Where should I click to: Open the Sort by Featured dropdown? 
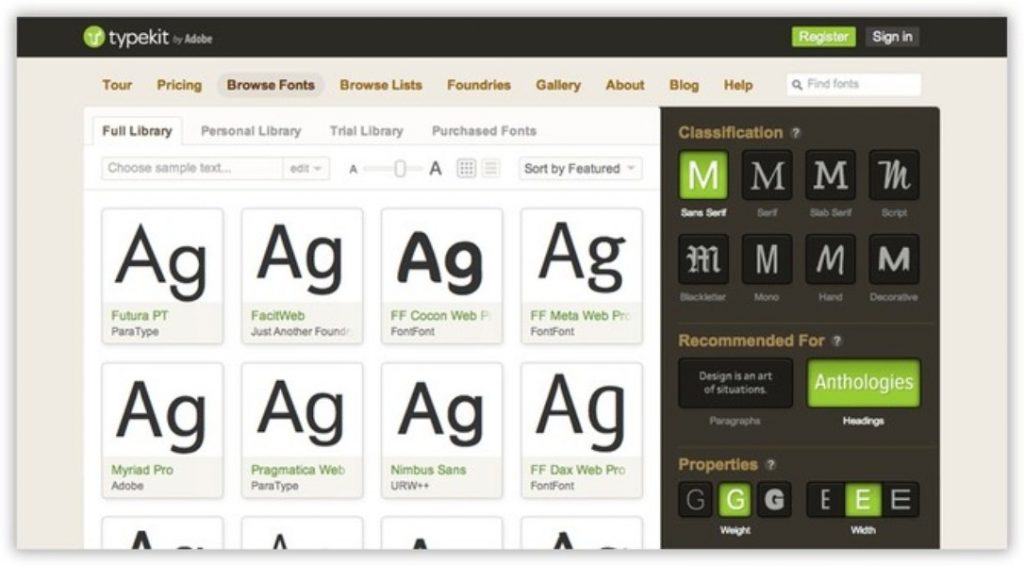(580, 168)
